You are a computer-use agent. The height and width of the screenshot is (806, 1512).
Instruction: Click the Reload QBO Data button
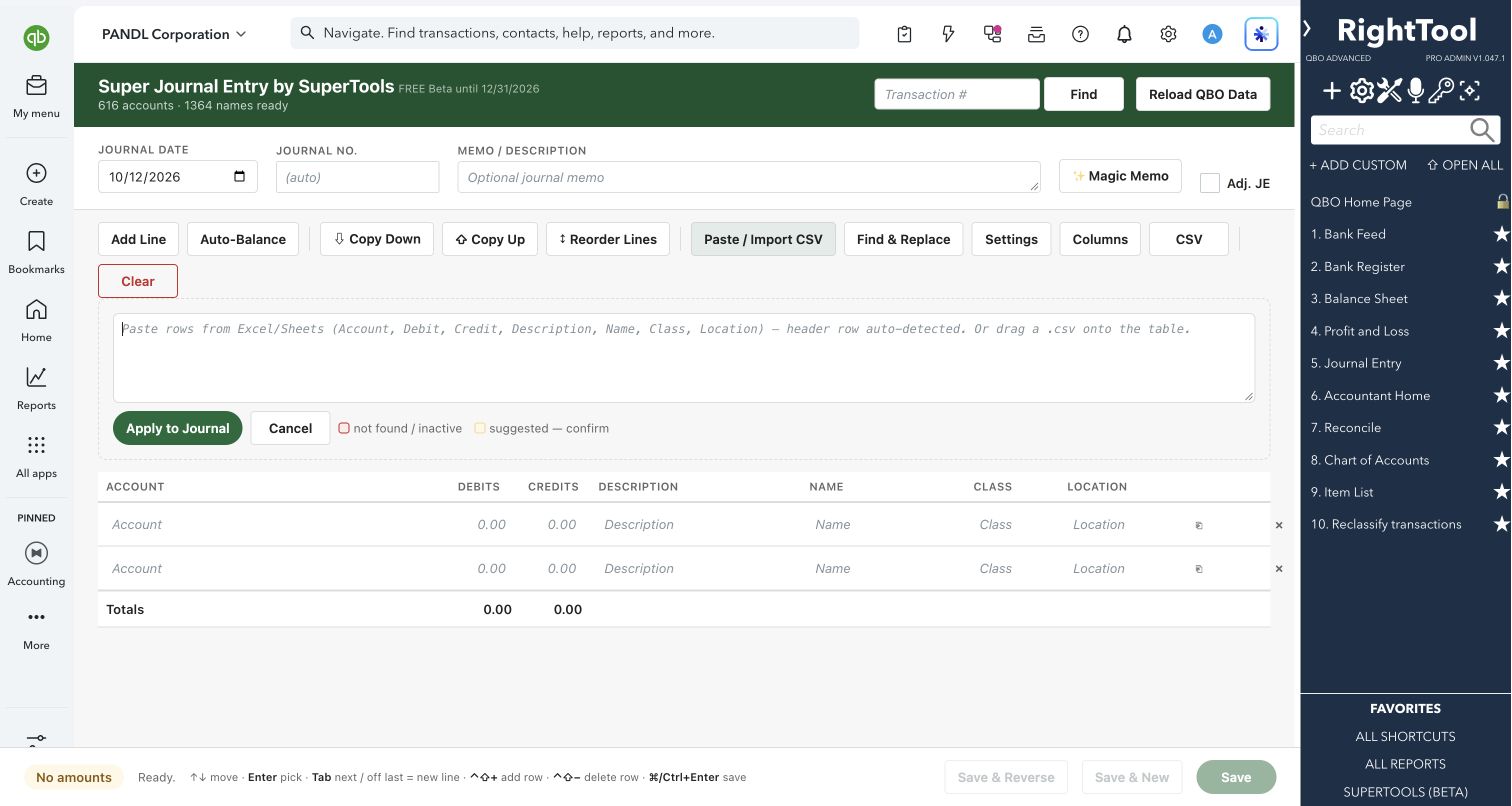(x=1203, y=94)
